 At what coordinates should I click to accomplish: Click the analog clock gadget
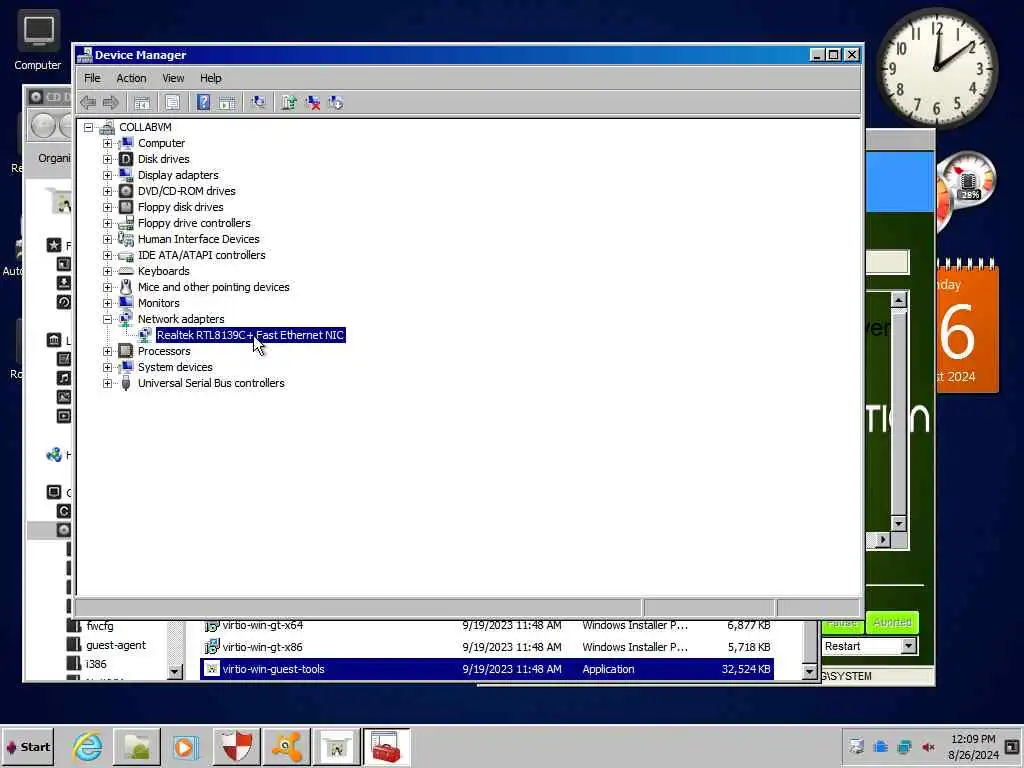[x=937, y=68]
